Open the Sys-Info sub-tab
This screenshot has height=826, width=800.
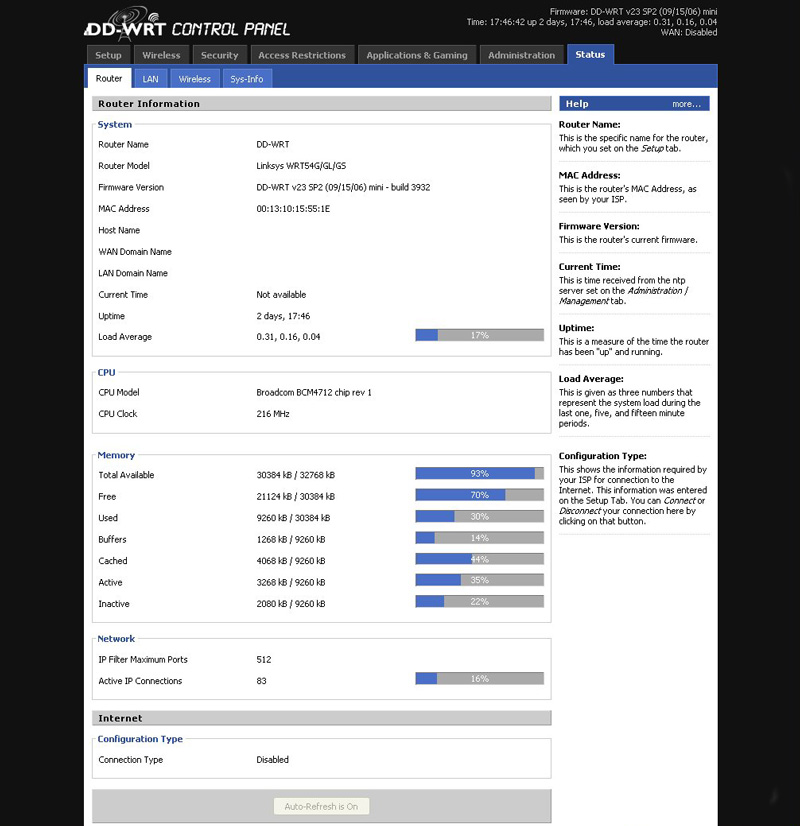click(x=246, y=78)
